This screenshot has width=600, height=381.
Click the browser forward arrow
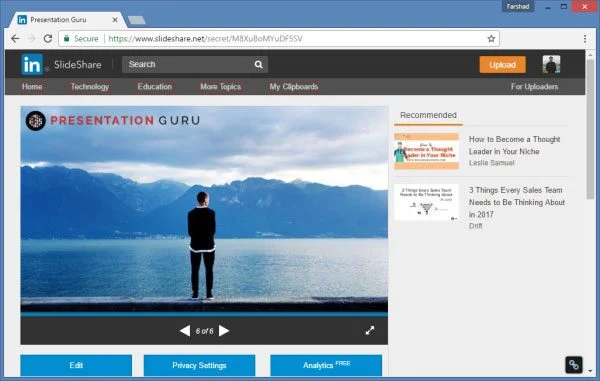pos(32,39)
